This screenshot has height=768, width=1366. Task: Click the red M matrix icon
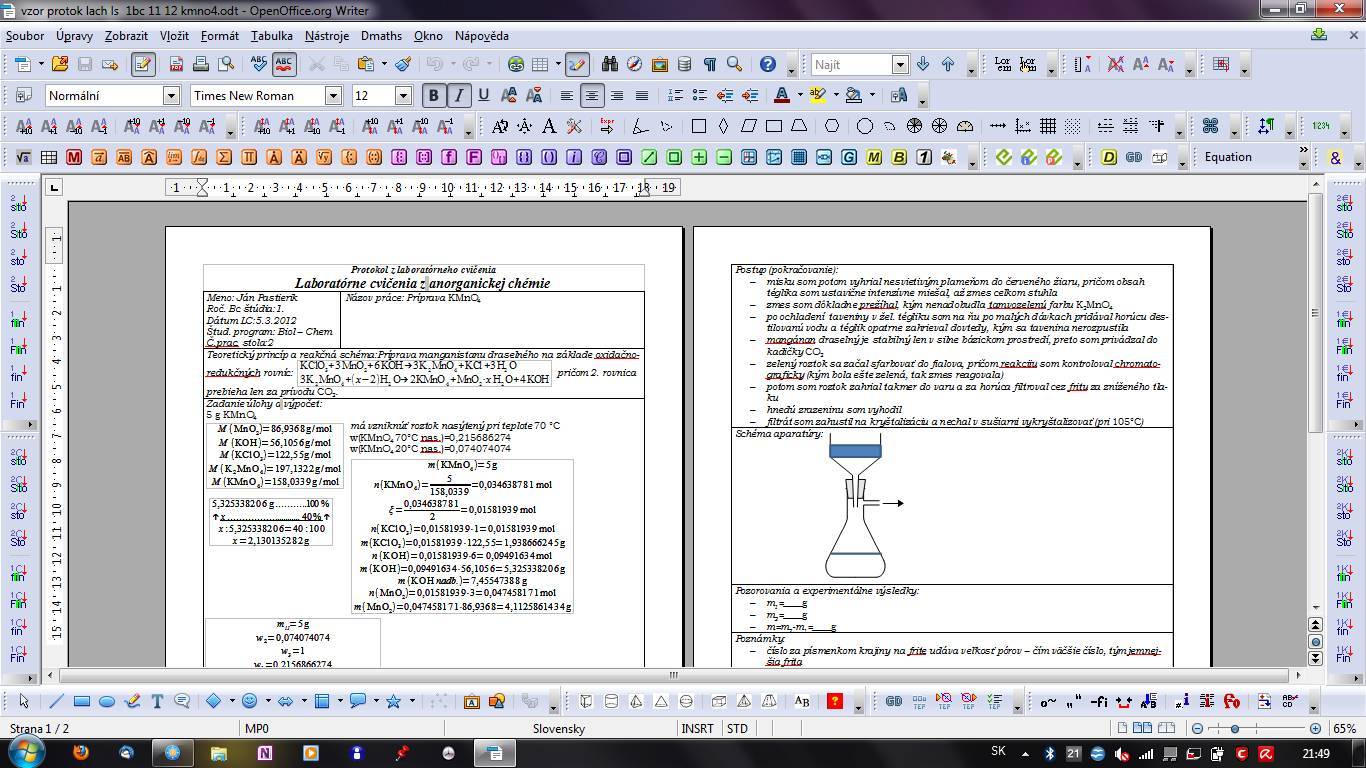(74, 157)
